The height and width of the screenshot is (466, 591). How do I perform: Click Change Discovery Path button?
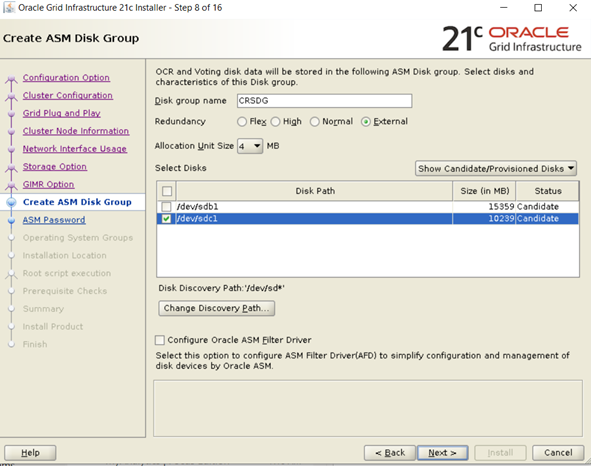tap(216, 308)
